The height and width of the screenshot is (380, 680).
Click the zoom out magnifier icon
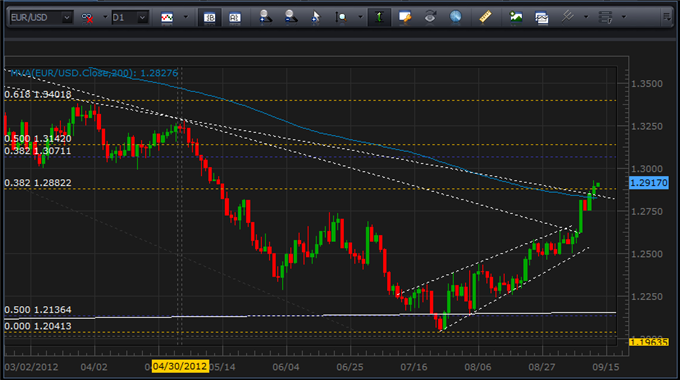coord(291,17)
